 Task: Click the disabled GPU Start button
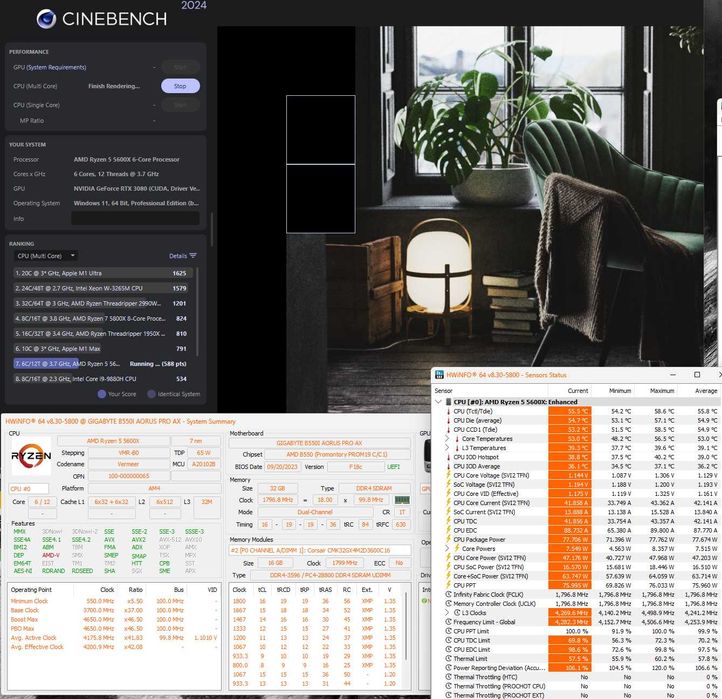(x=180, y=67)
